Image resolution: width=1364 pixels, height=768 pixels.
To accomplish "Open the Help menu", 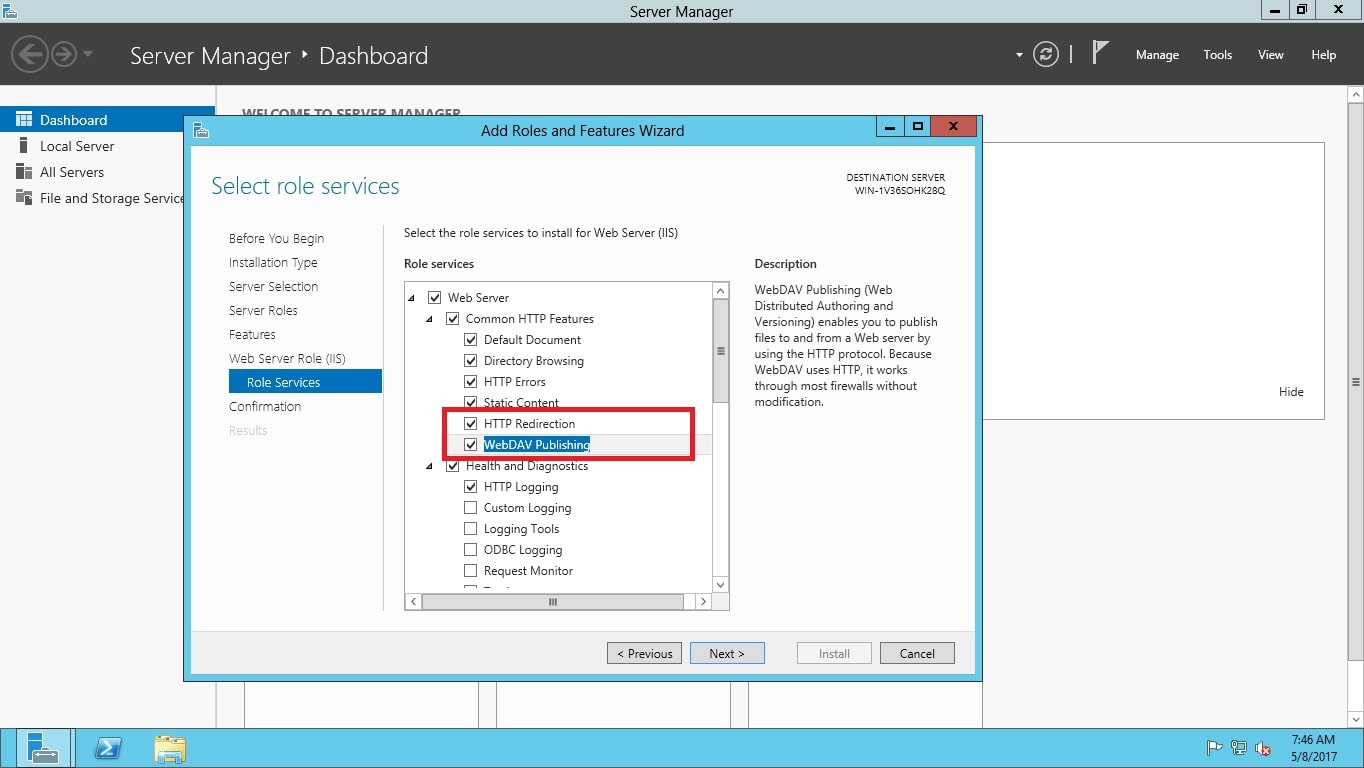I will point(1323,55).
